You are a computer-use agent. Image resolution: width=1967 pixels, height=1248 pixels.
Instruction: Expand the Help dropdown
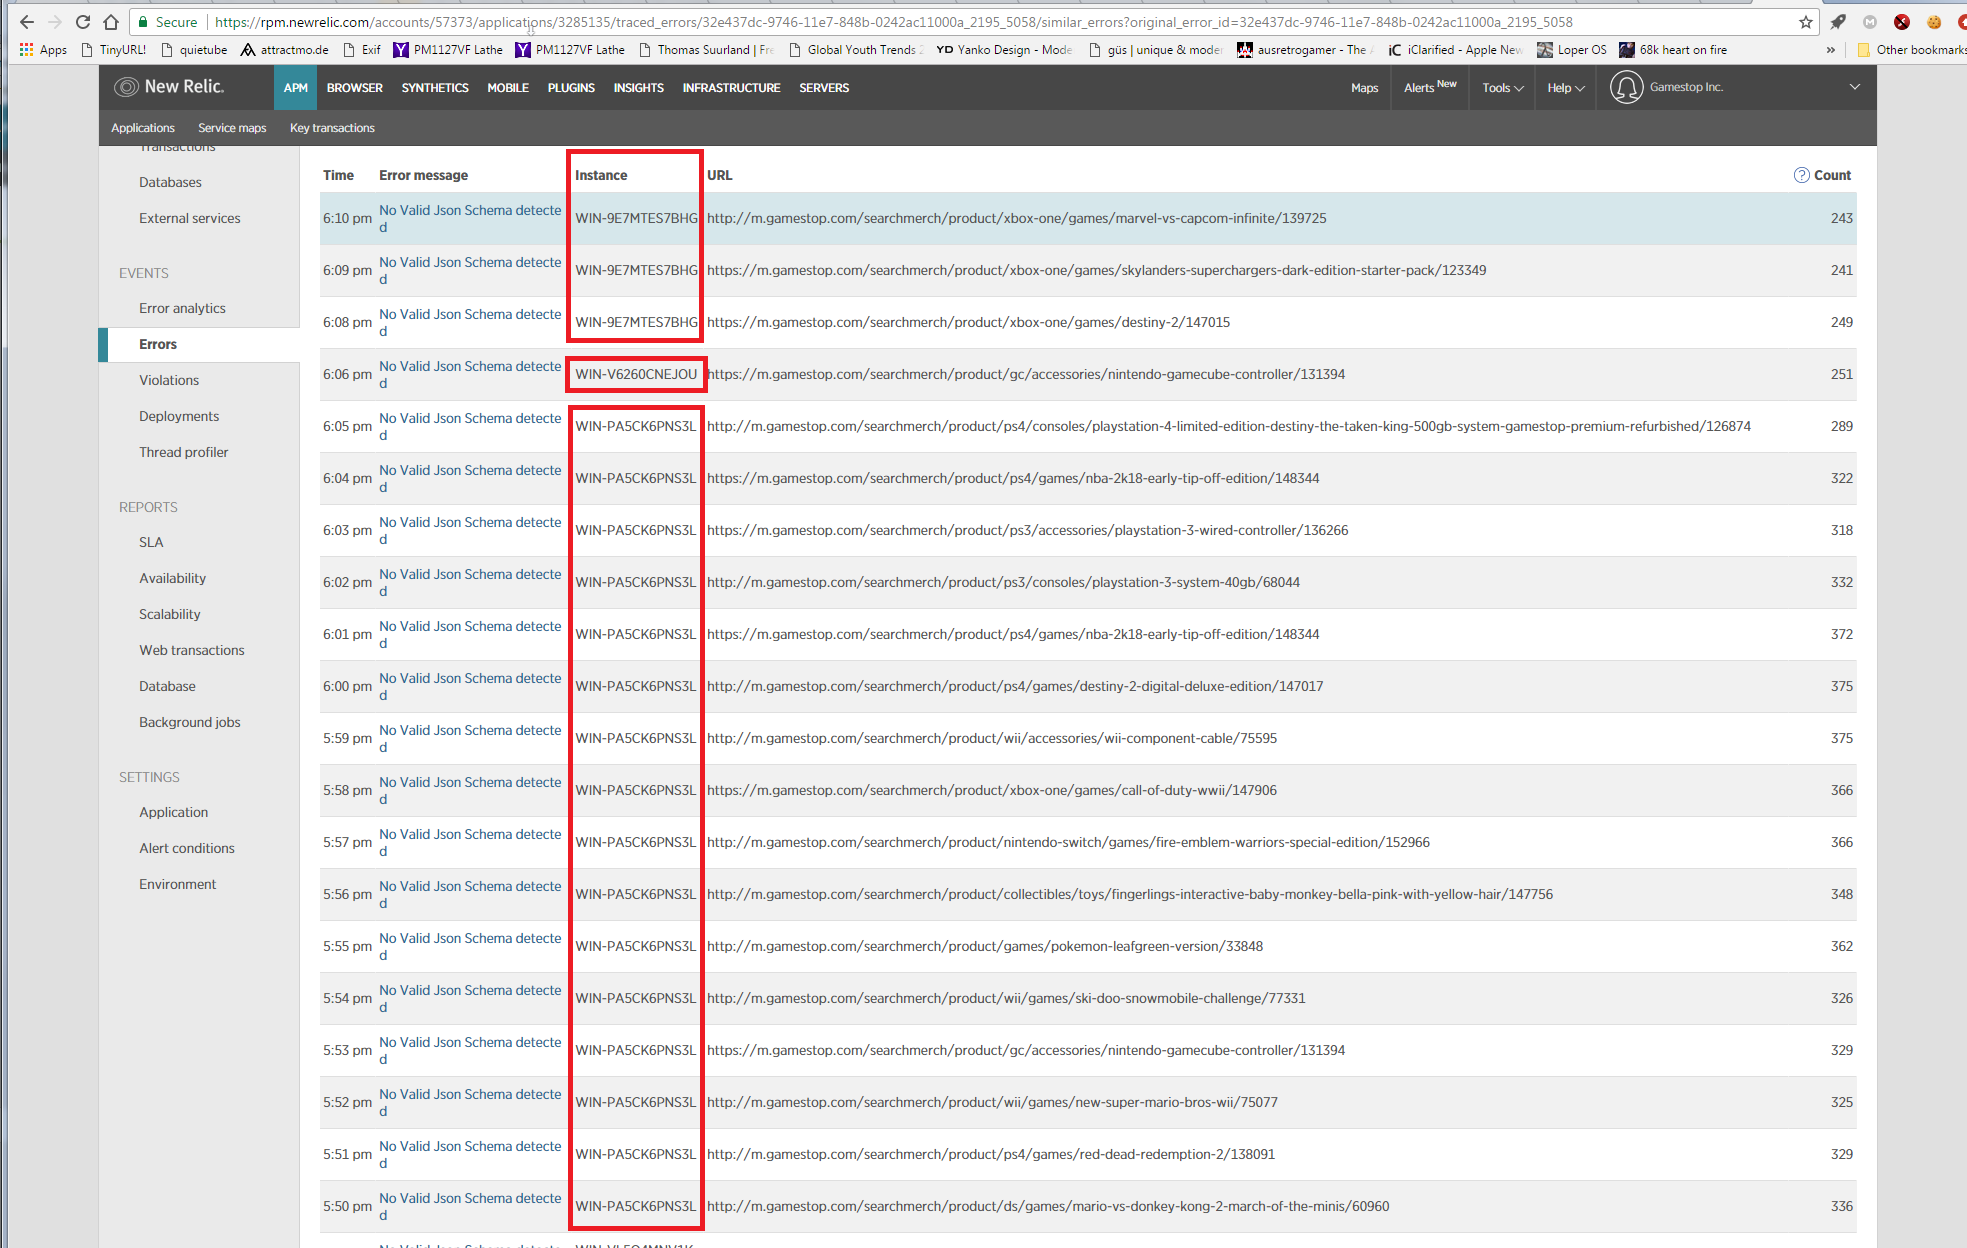tap(1565, 88)
